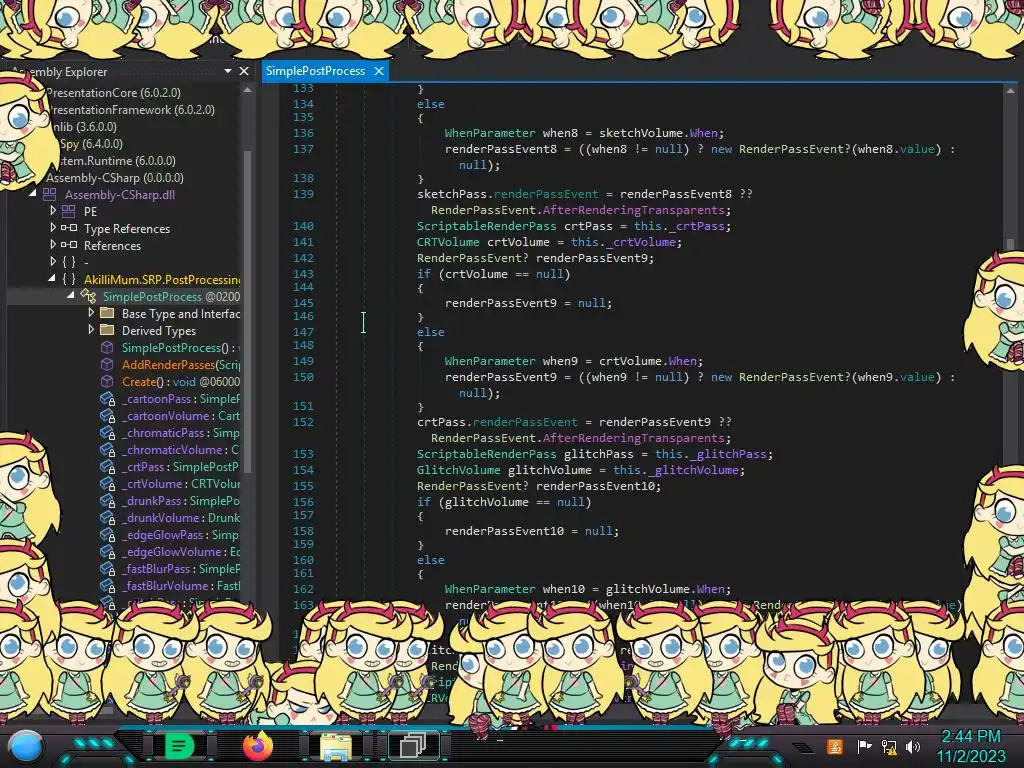
Task: Expand the References node
Action: click(53, 244)
